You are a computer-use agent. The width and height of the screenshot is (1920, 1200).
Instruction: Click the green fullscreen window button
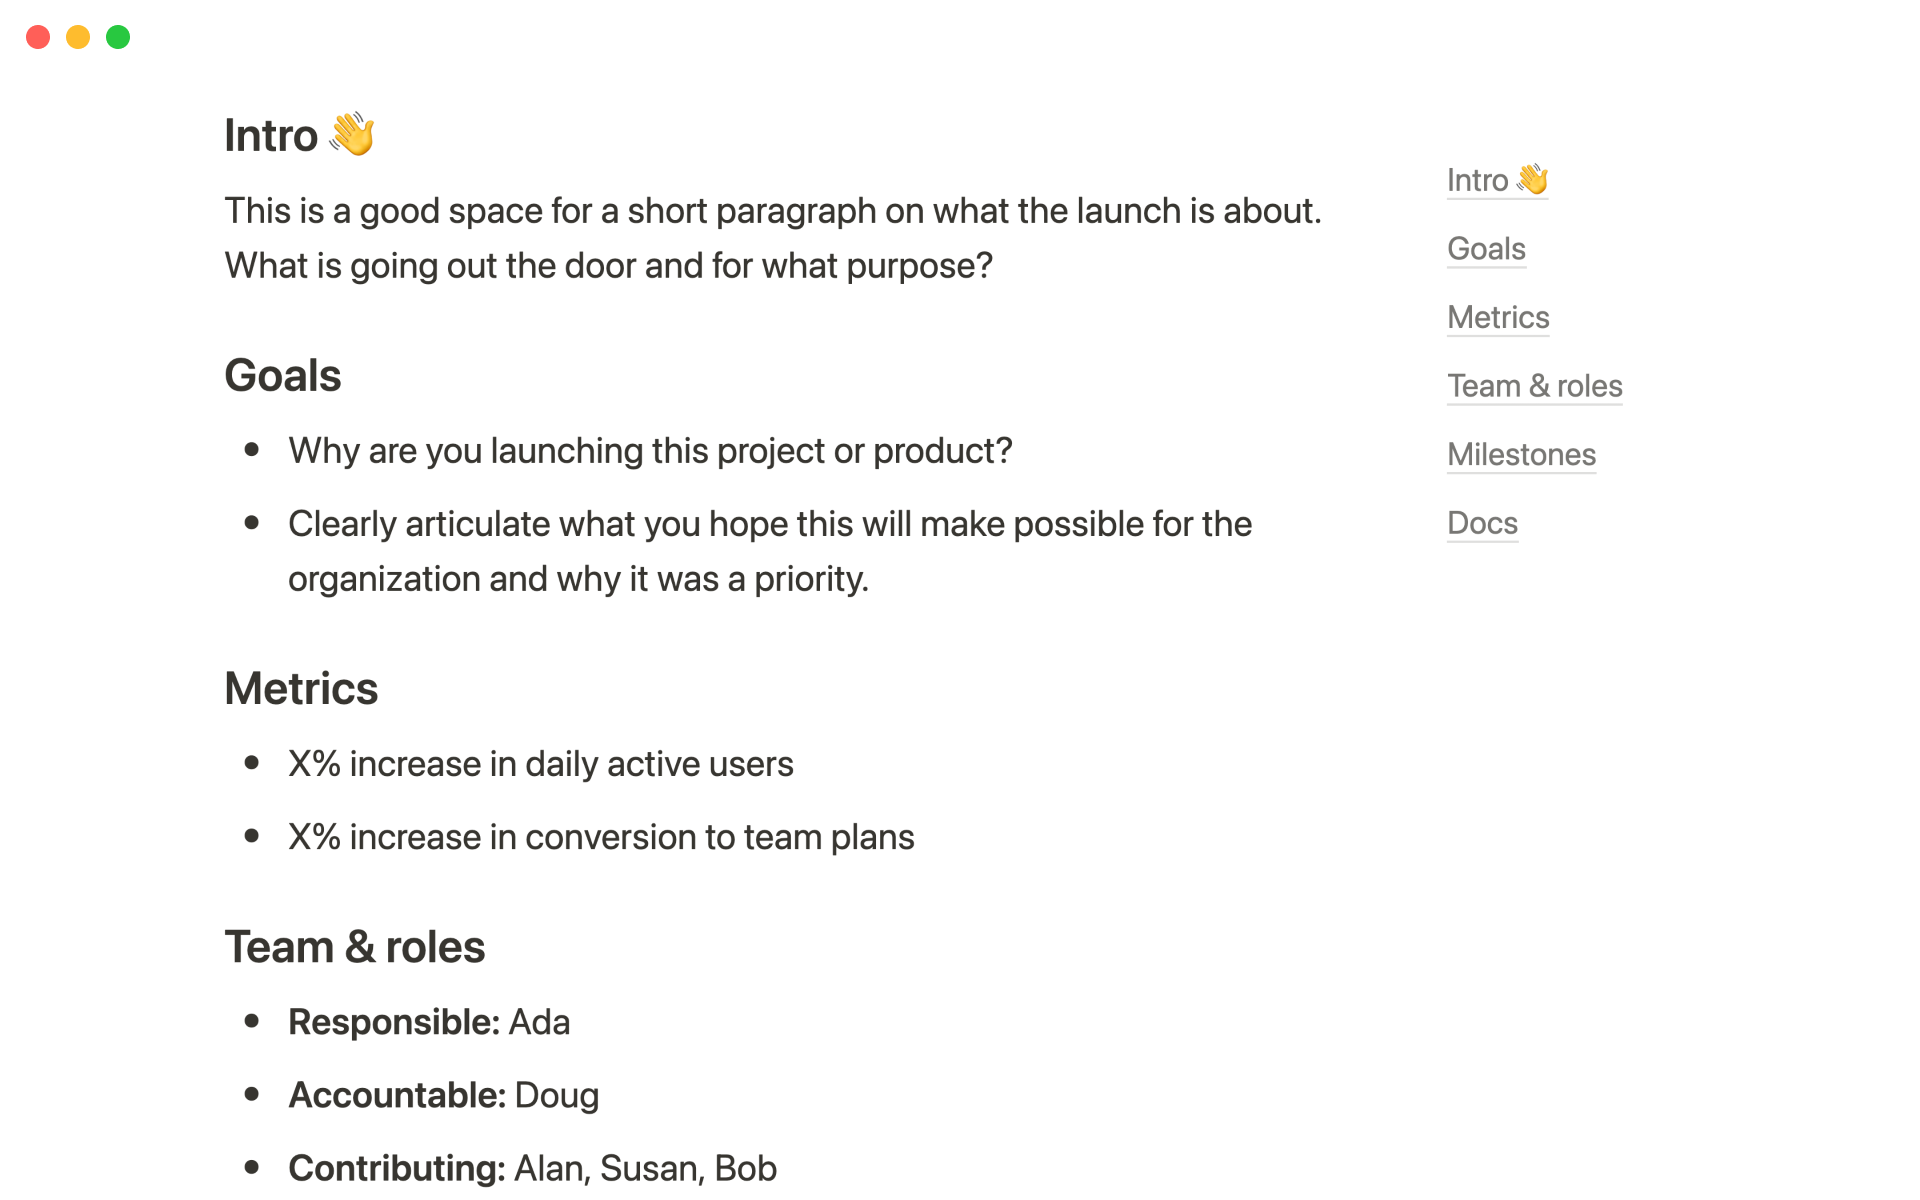(x=118, y=37)
